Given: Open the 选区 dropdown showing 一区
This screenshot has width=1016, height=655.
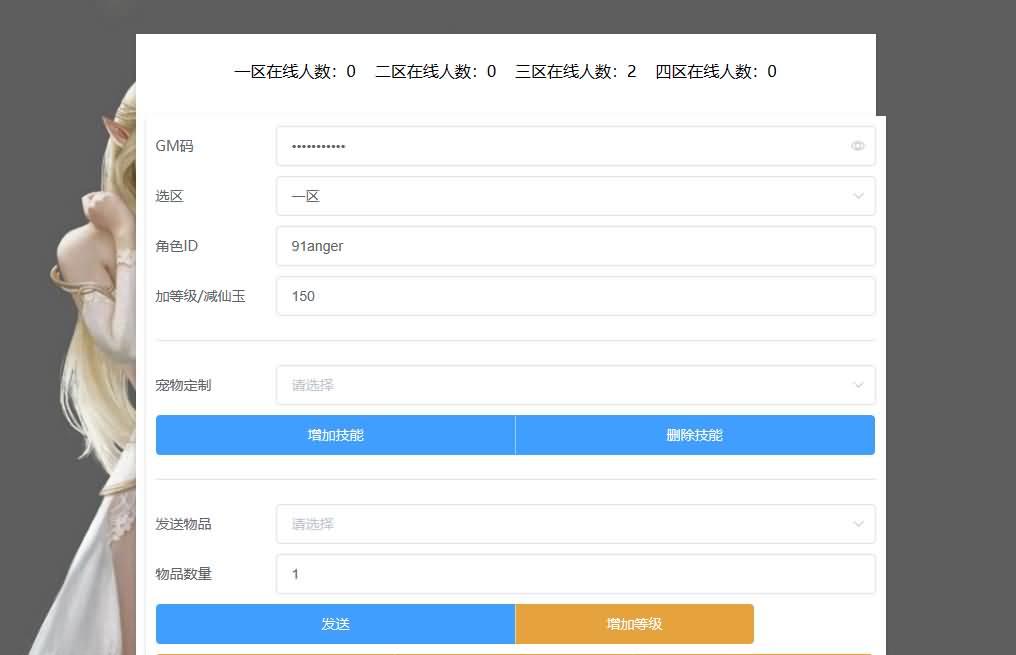Looking at the screenshot, I should (575, 196).
